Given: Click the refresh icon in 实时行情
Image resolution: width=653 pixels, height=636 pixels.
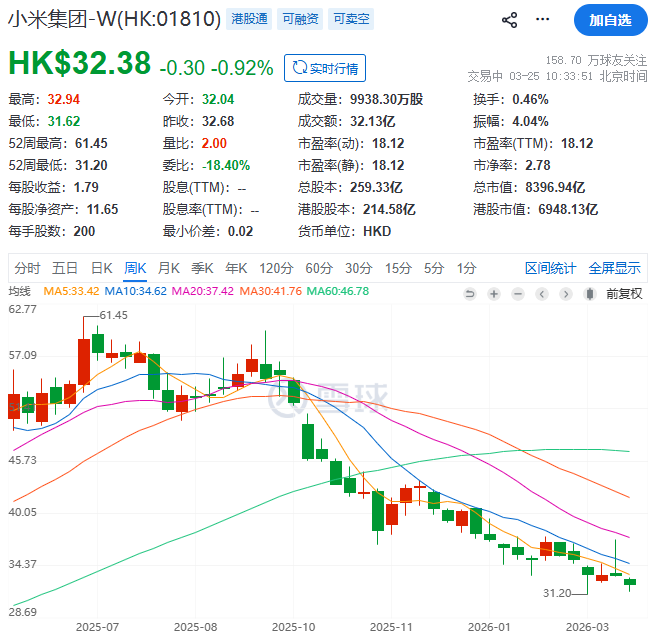Looking at the screenshot, I should point(297,68).
